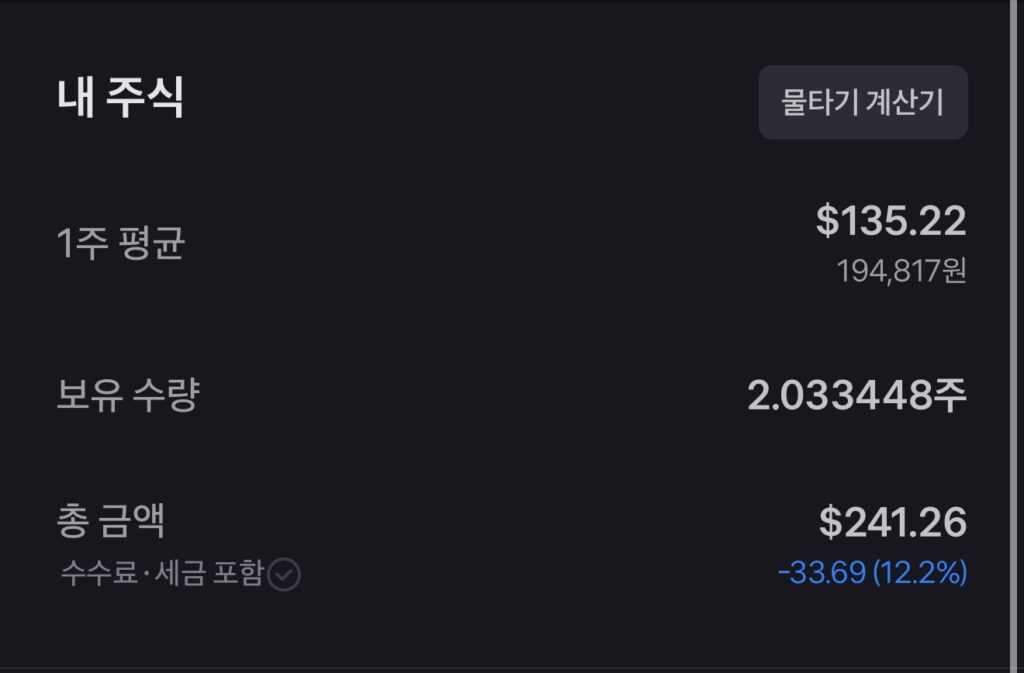
Task: Tap the $241.26 total amount value
Action: coord(895,521)
